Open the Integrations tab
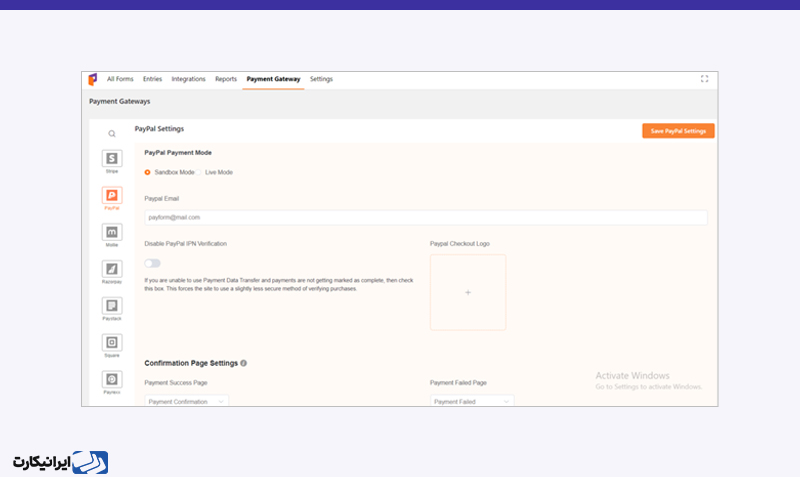Viewport: 800px width, 477px height. click(188, 79)
